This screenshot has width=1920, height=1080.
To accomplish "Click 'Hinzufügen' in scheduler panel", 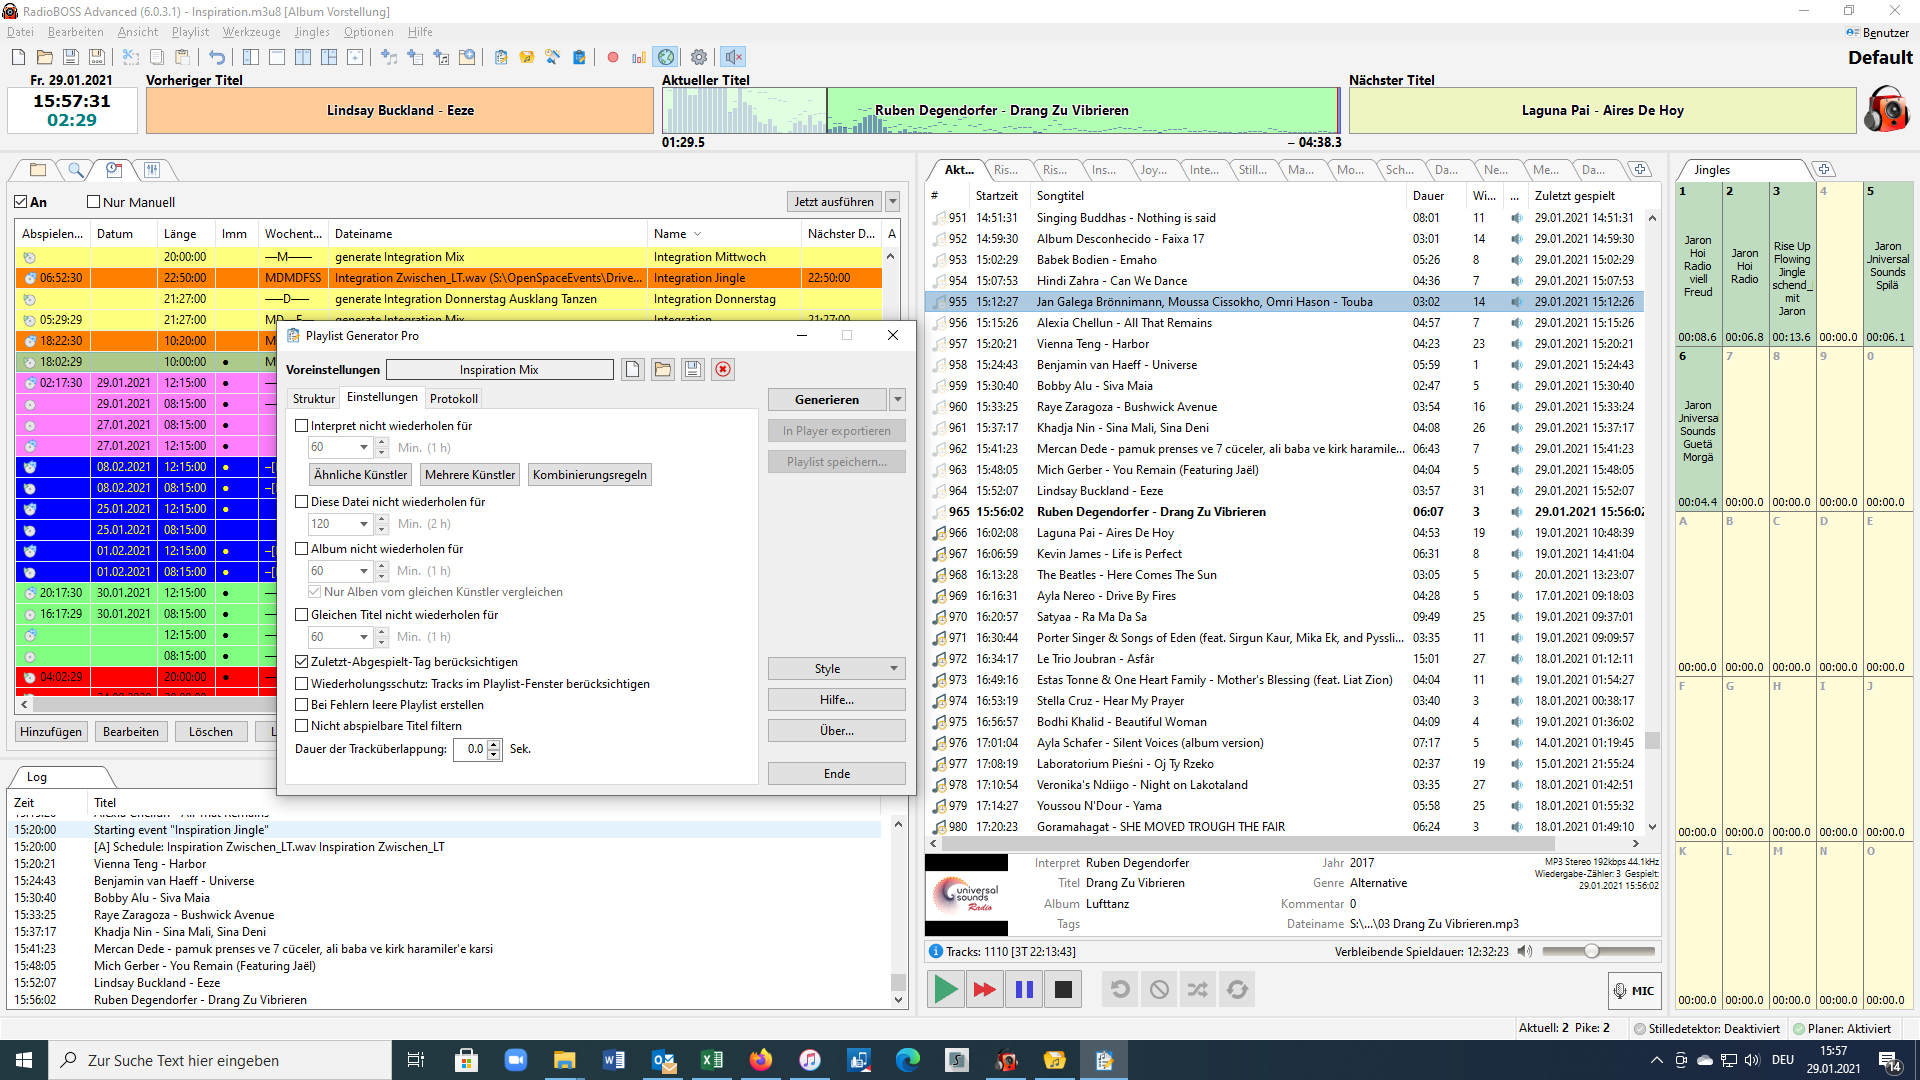I will [51, 731].
